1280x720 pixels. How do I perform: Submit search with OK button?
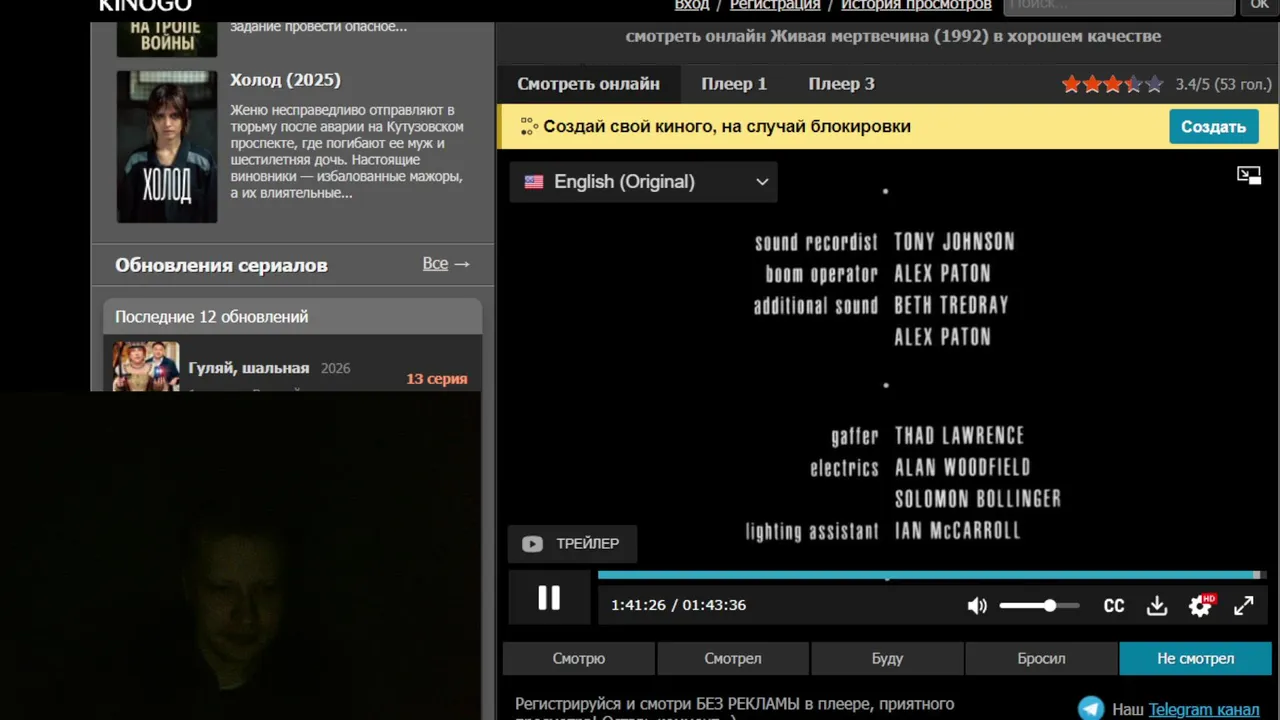tap(1259, 6)
